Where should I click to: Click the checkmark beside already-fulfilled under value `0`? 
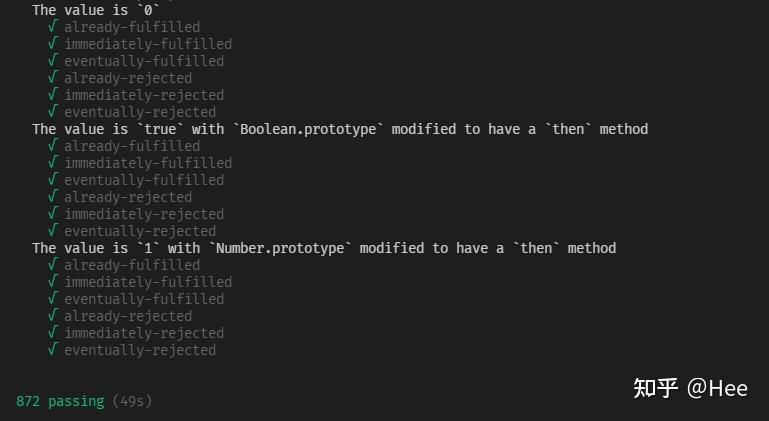coord(53,27)
